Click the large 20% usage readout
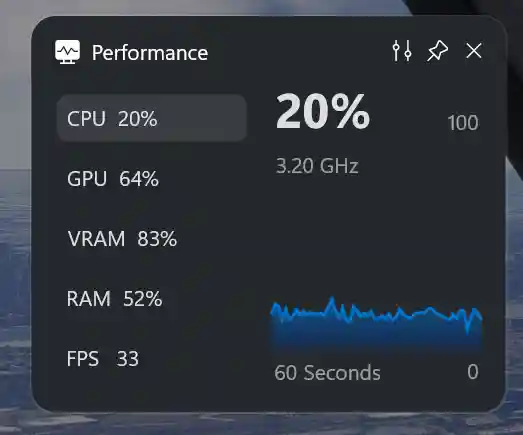This screenshot has height=435, width=523. tap(323, 111)
